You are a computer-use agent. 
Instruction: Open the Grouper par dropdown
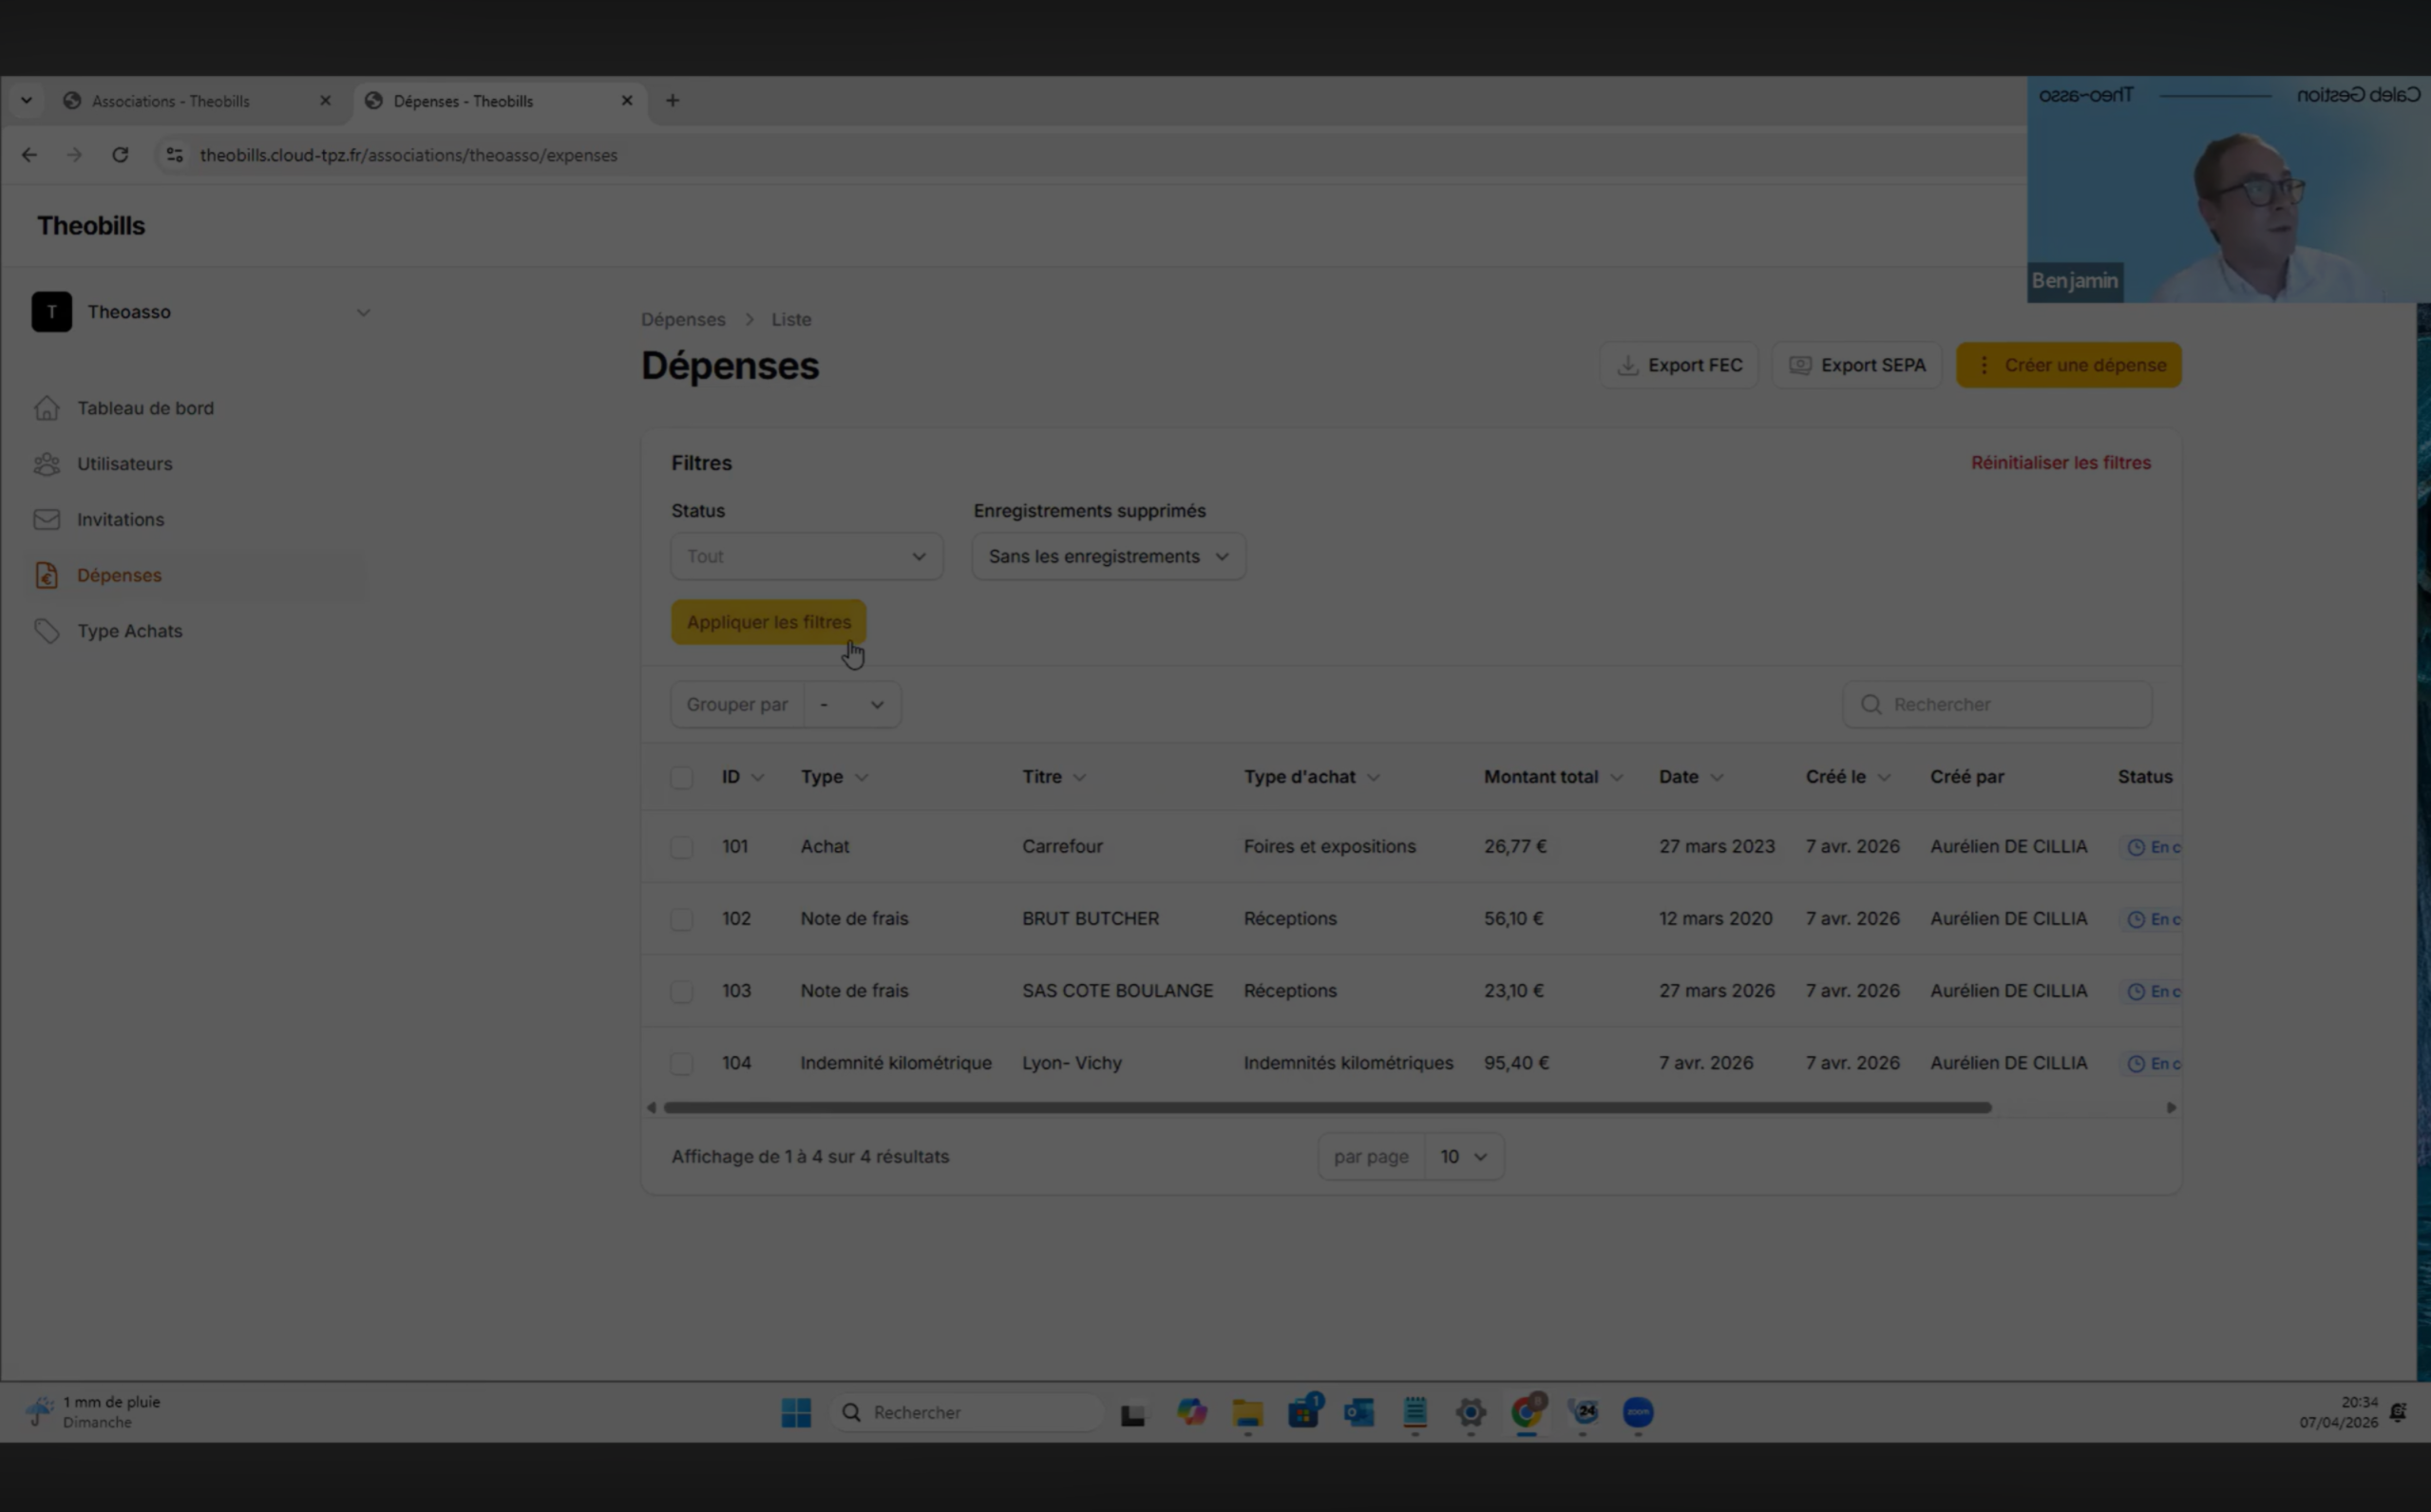852,705
